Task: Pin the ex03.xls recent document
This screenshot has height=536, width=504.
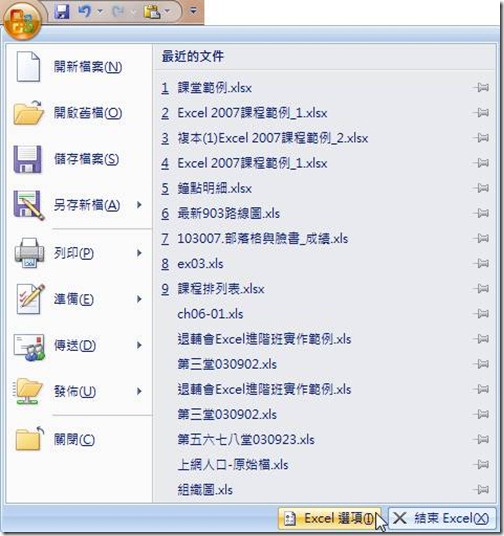Action: click(x=481, y=264)
